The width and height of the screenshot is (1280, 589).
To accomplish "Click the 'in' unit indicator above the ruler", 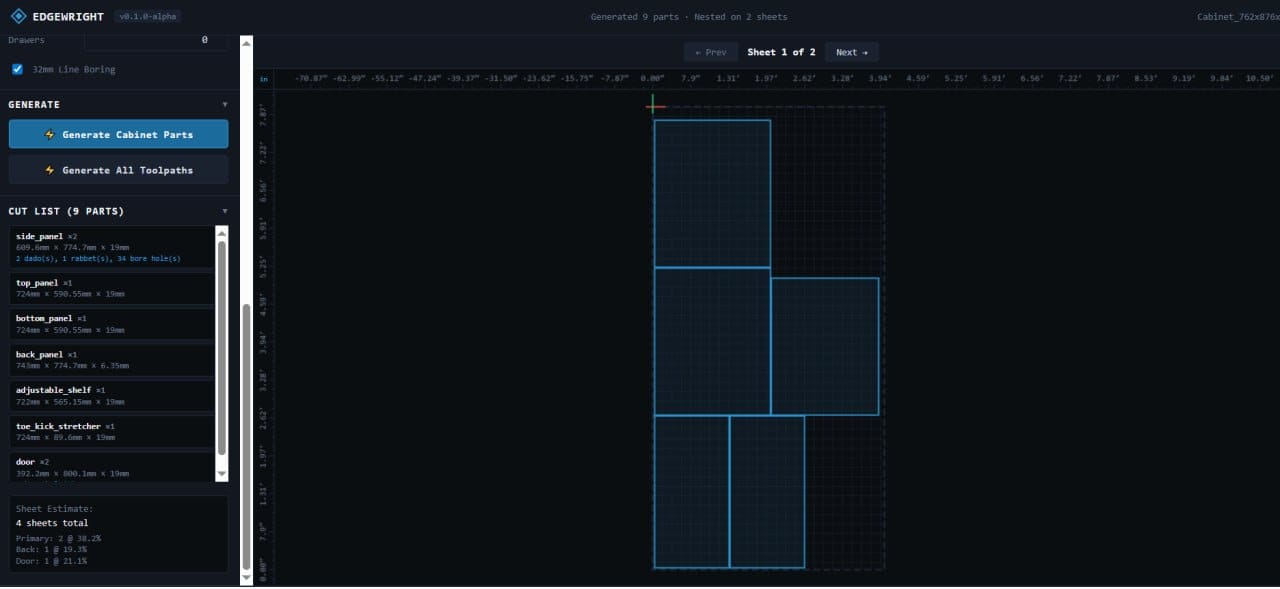I will (262, 79).
